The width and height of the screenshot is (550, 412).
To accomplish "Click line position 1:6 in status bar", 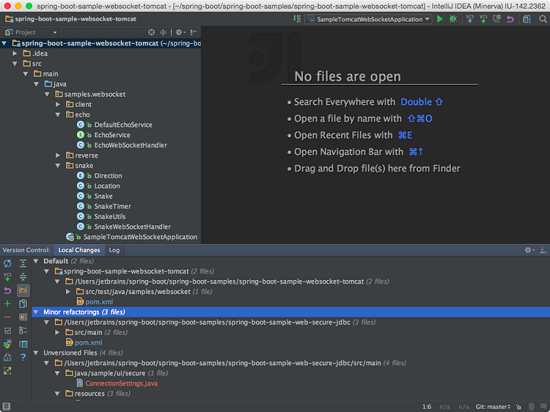I will point(427,407).
